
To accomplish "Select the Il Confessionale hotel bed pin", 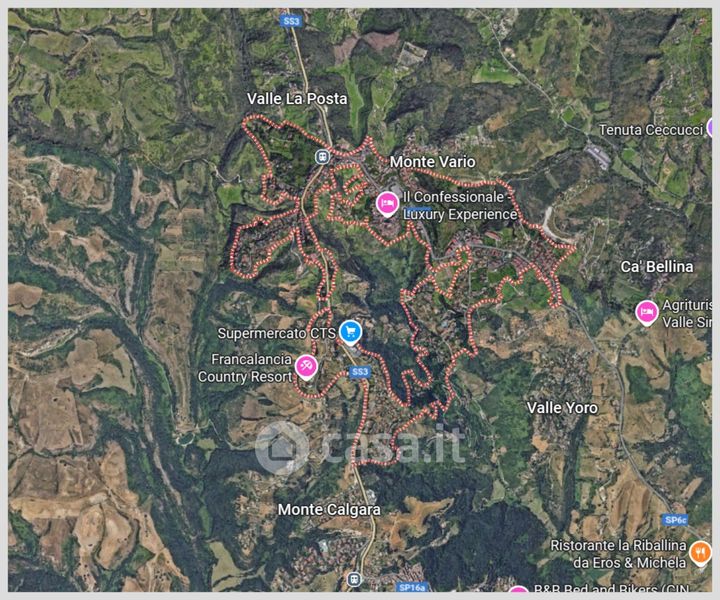I will click(387, 204).
